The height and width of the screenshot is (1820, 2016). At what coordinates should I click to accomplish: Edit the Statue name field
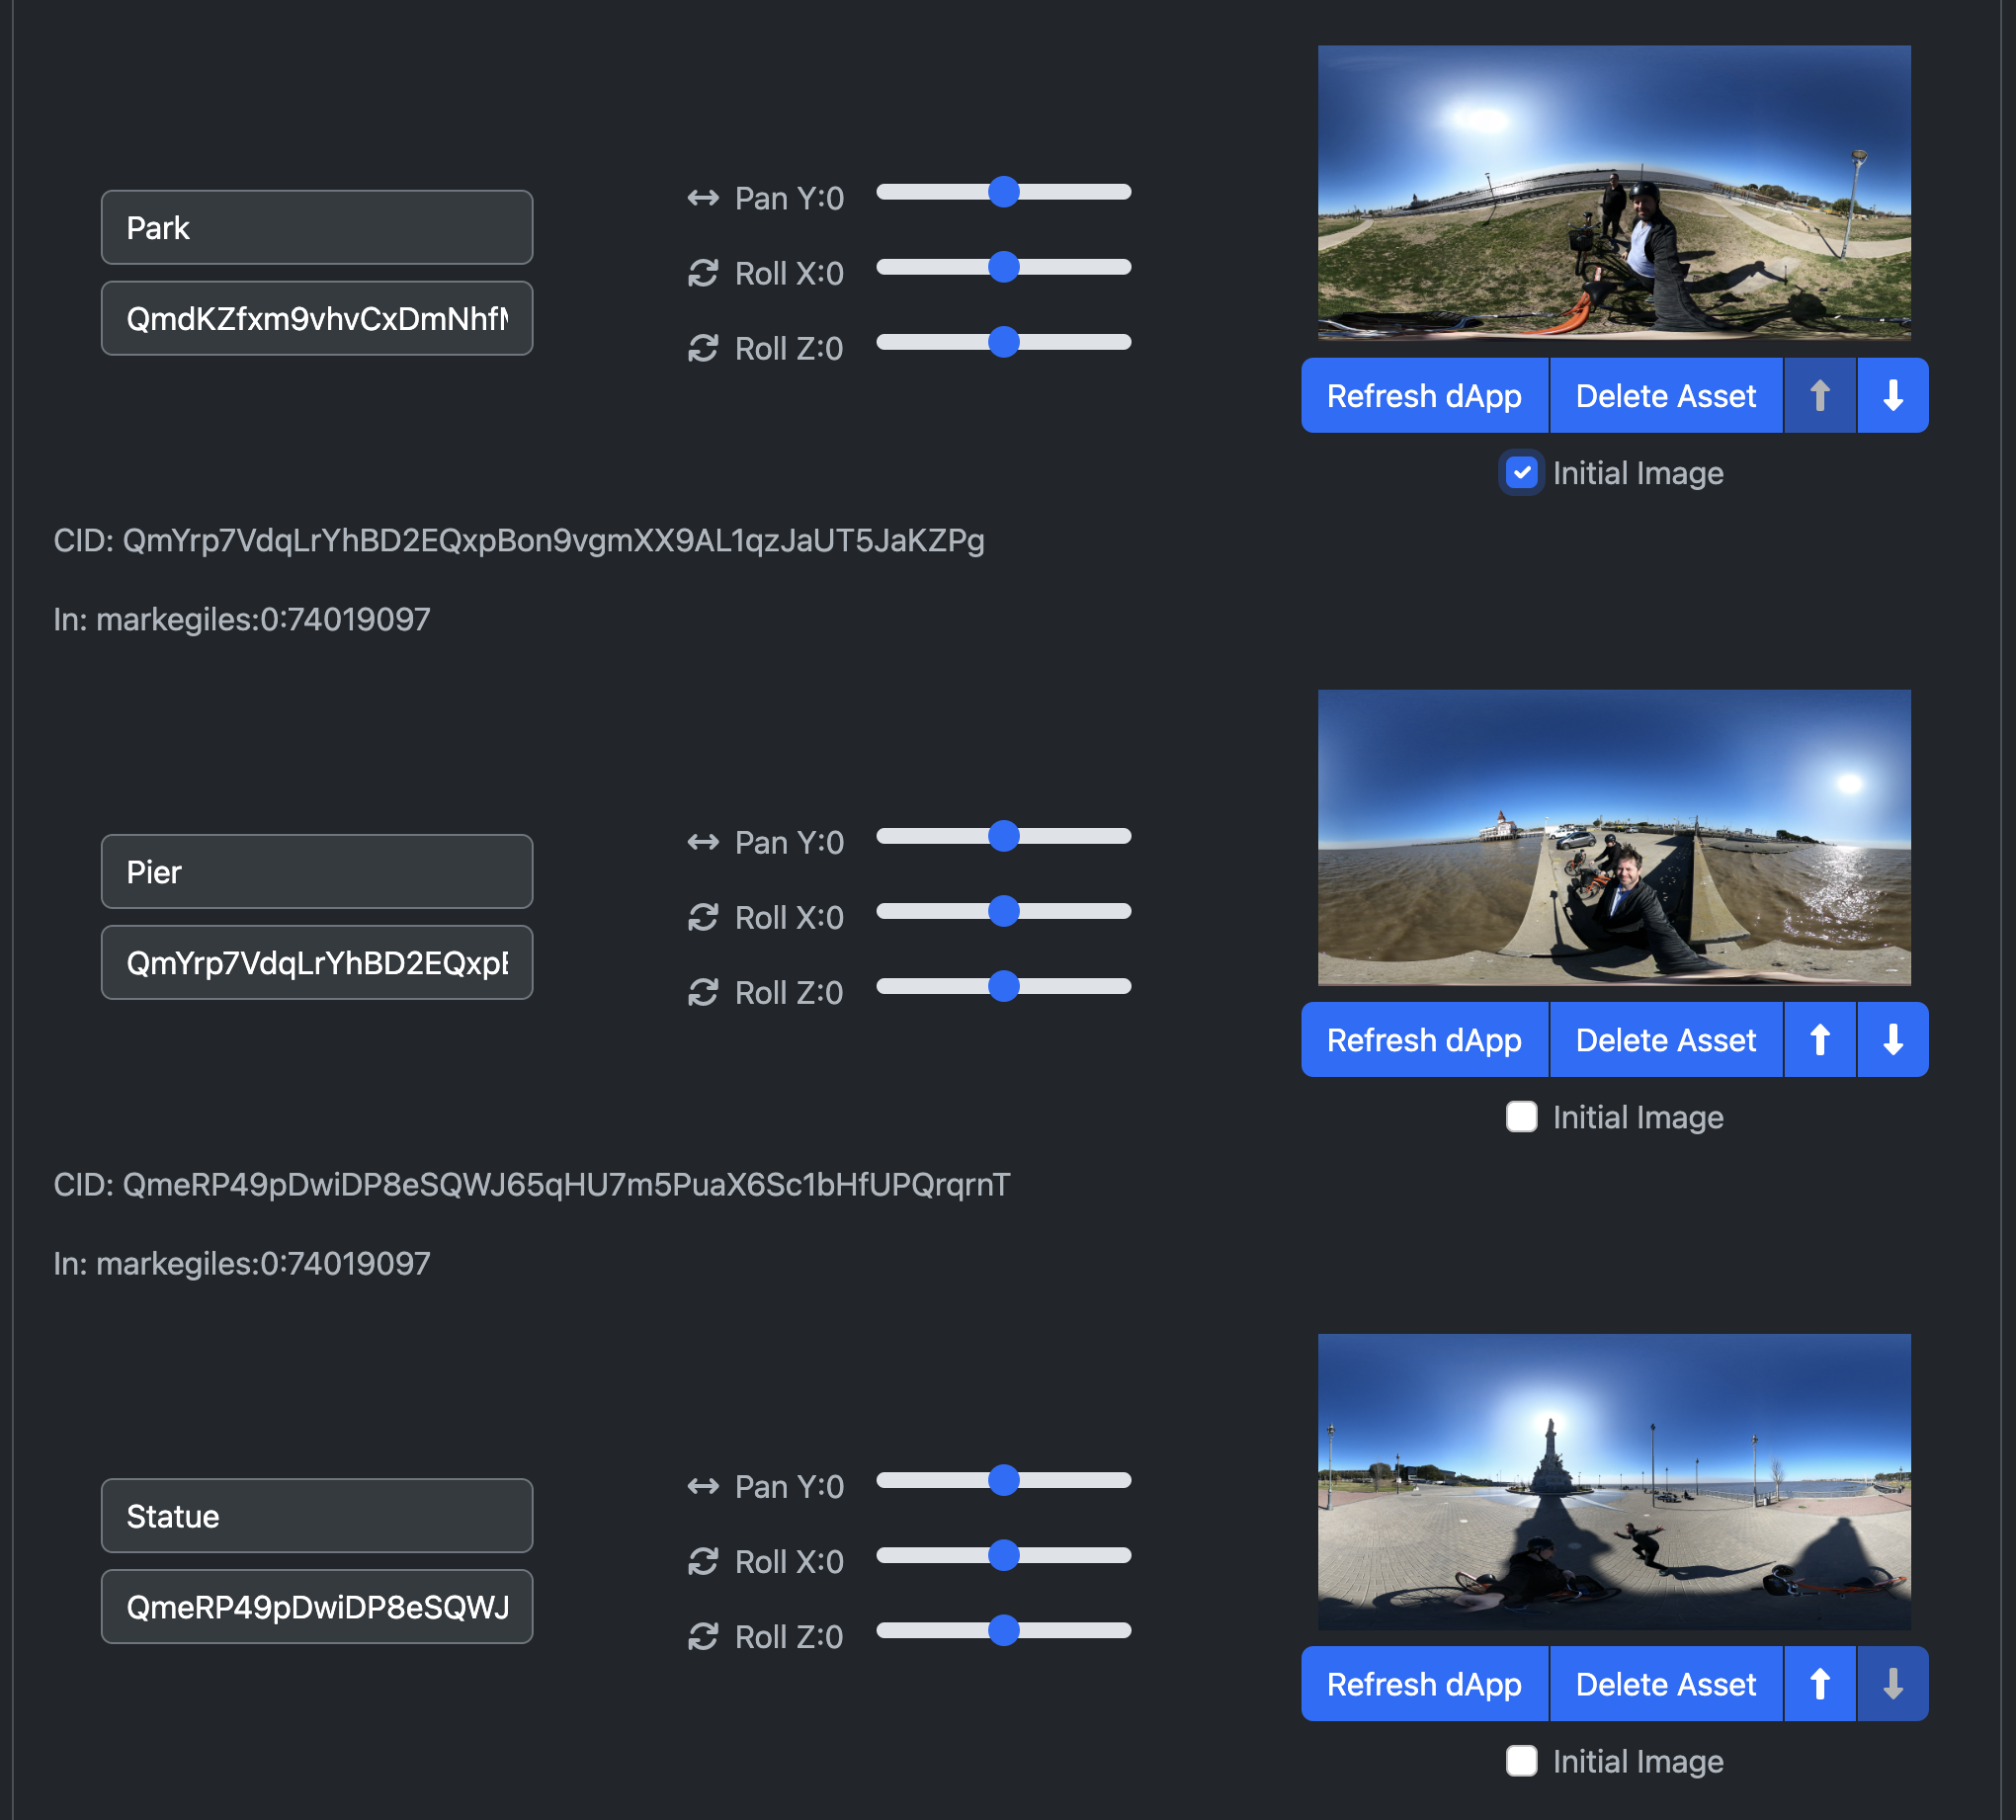tap(317, 1515)
